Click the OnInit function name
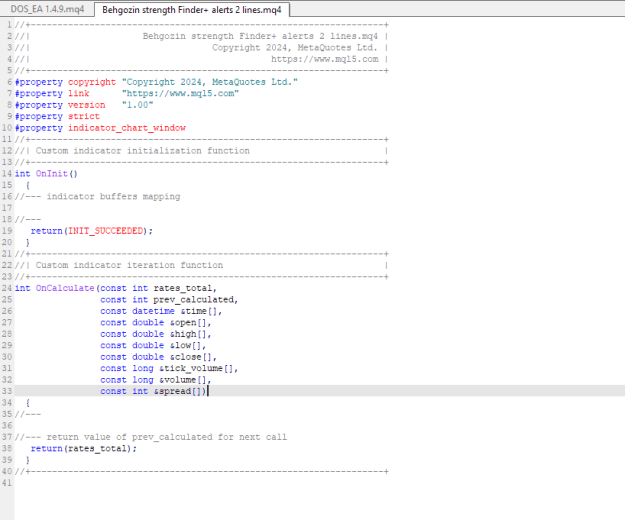The width and height of the screenshot is (625, 520). click(x=51, y=174)
